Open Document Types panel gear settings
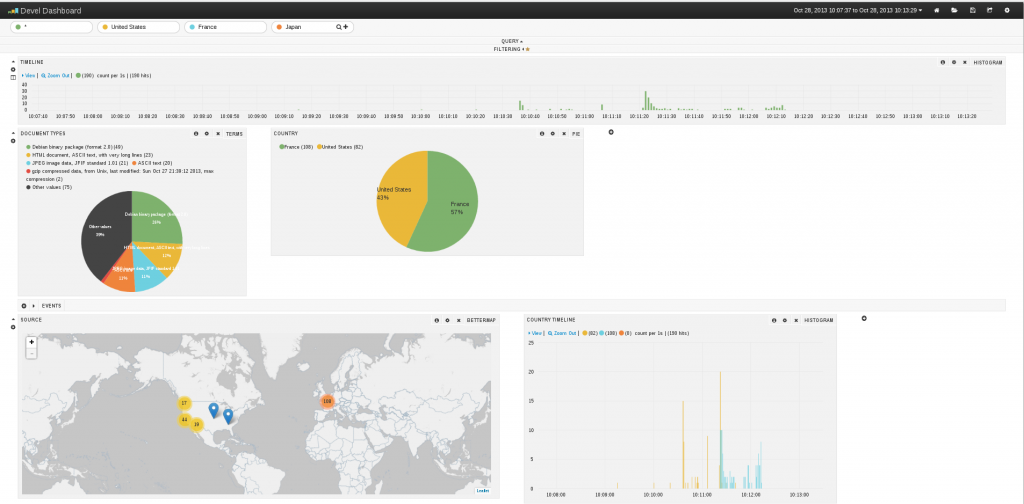The width and height of the screenshot is (1024, 504). (x=206, y=134)
